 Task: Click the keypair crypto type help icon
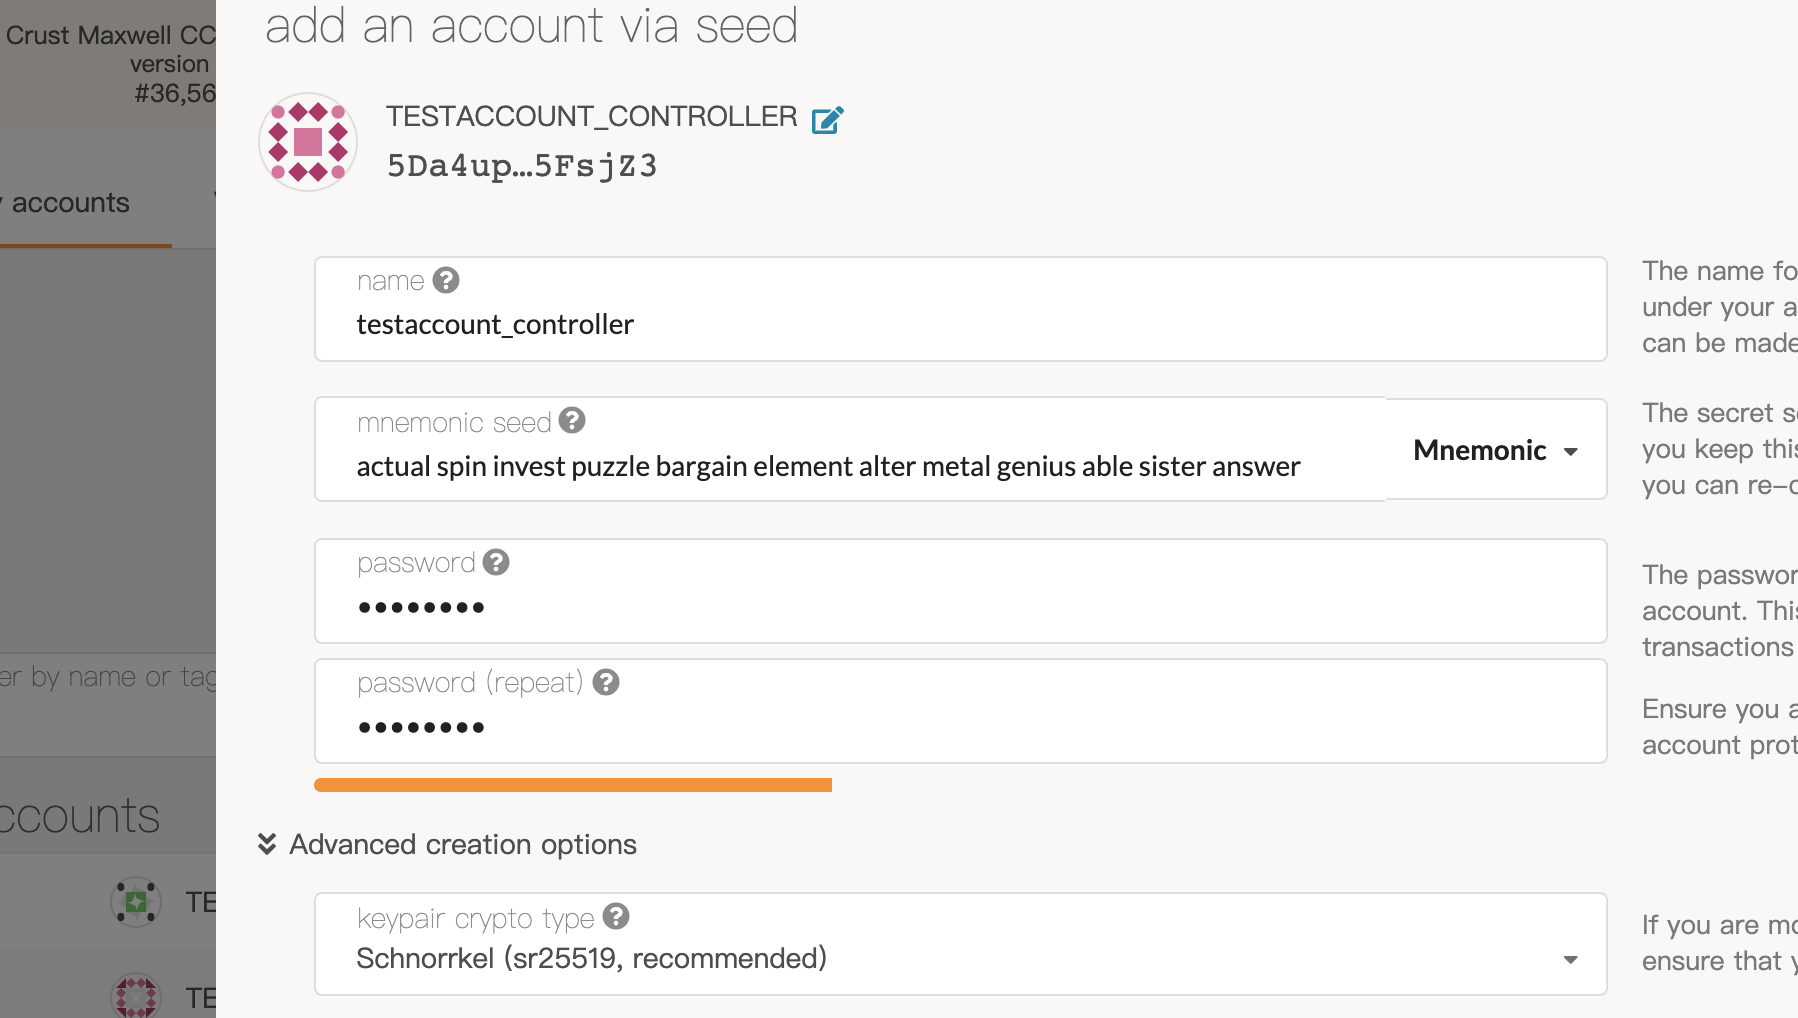click(x=616, y=916)
